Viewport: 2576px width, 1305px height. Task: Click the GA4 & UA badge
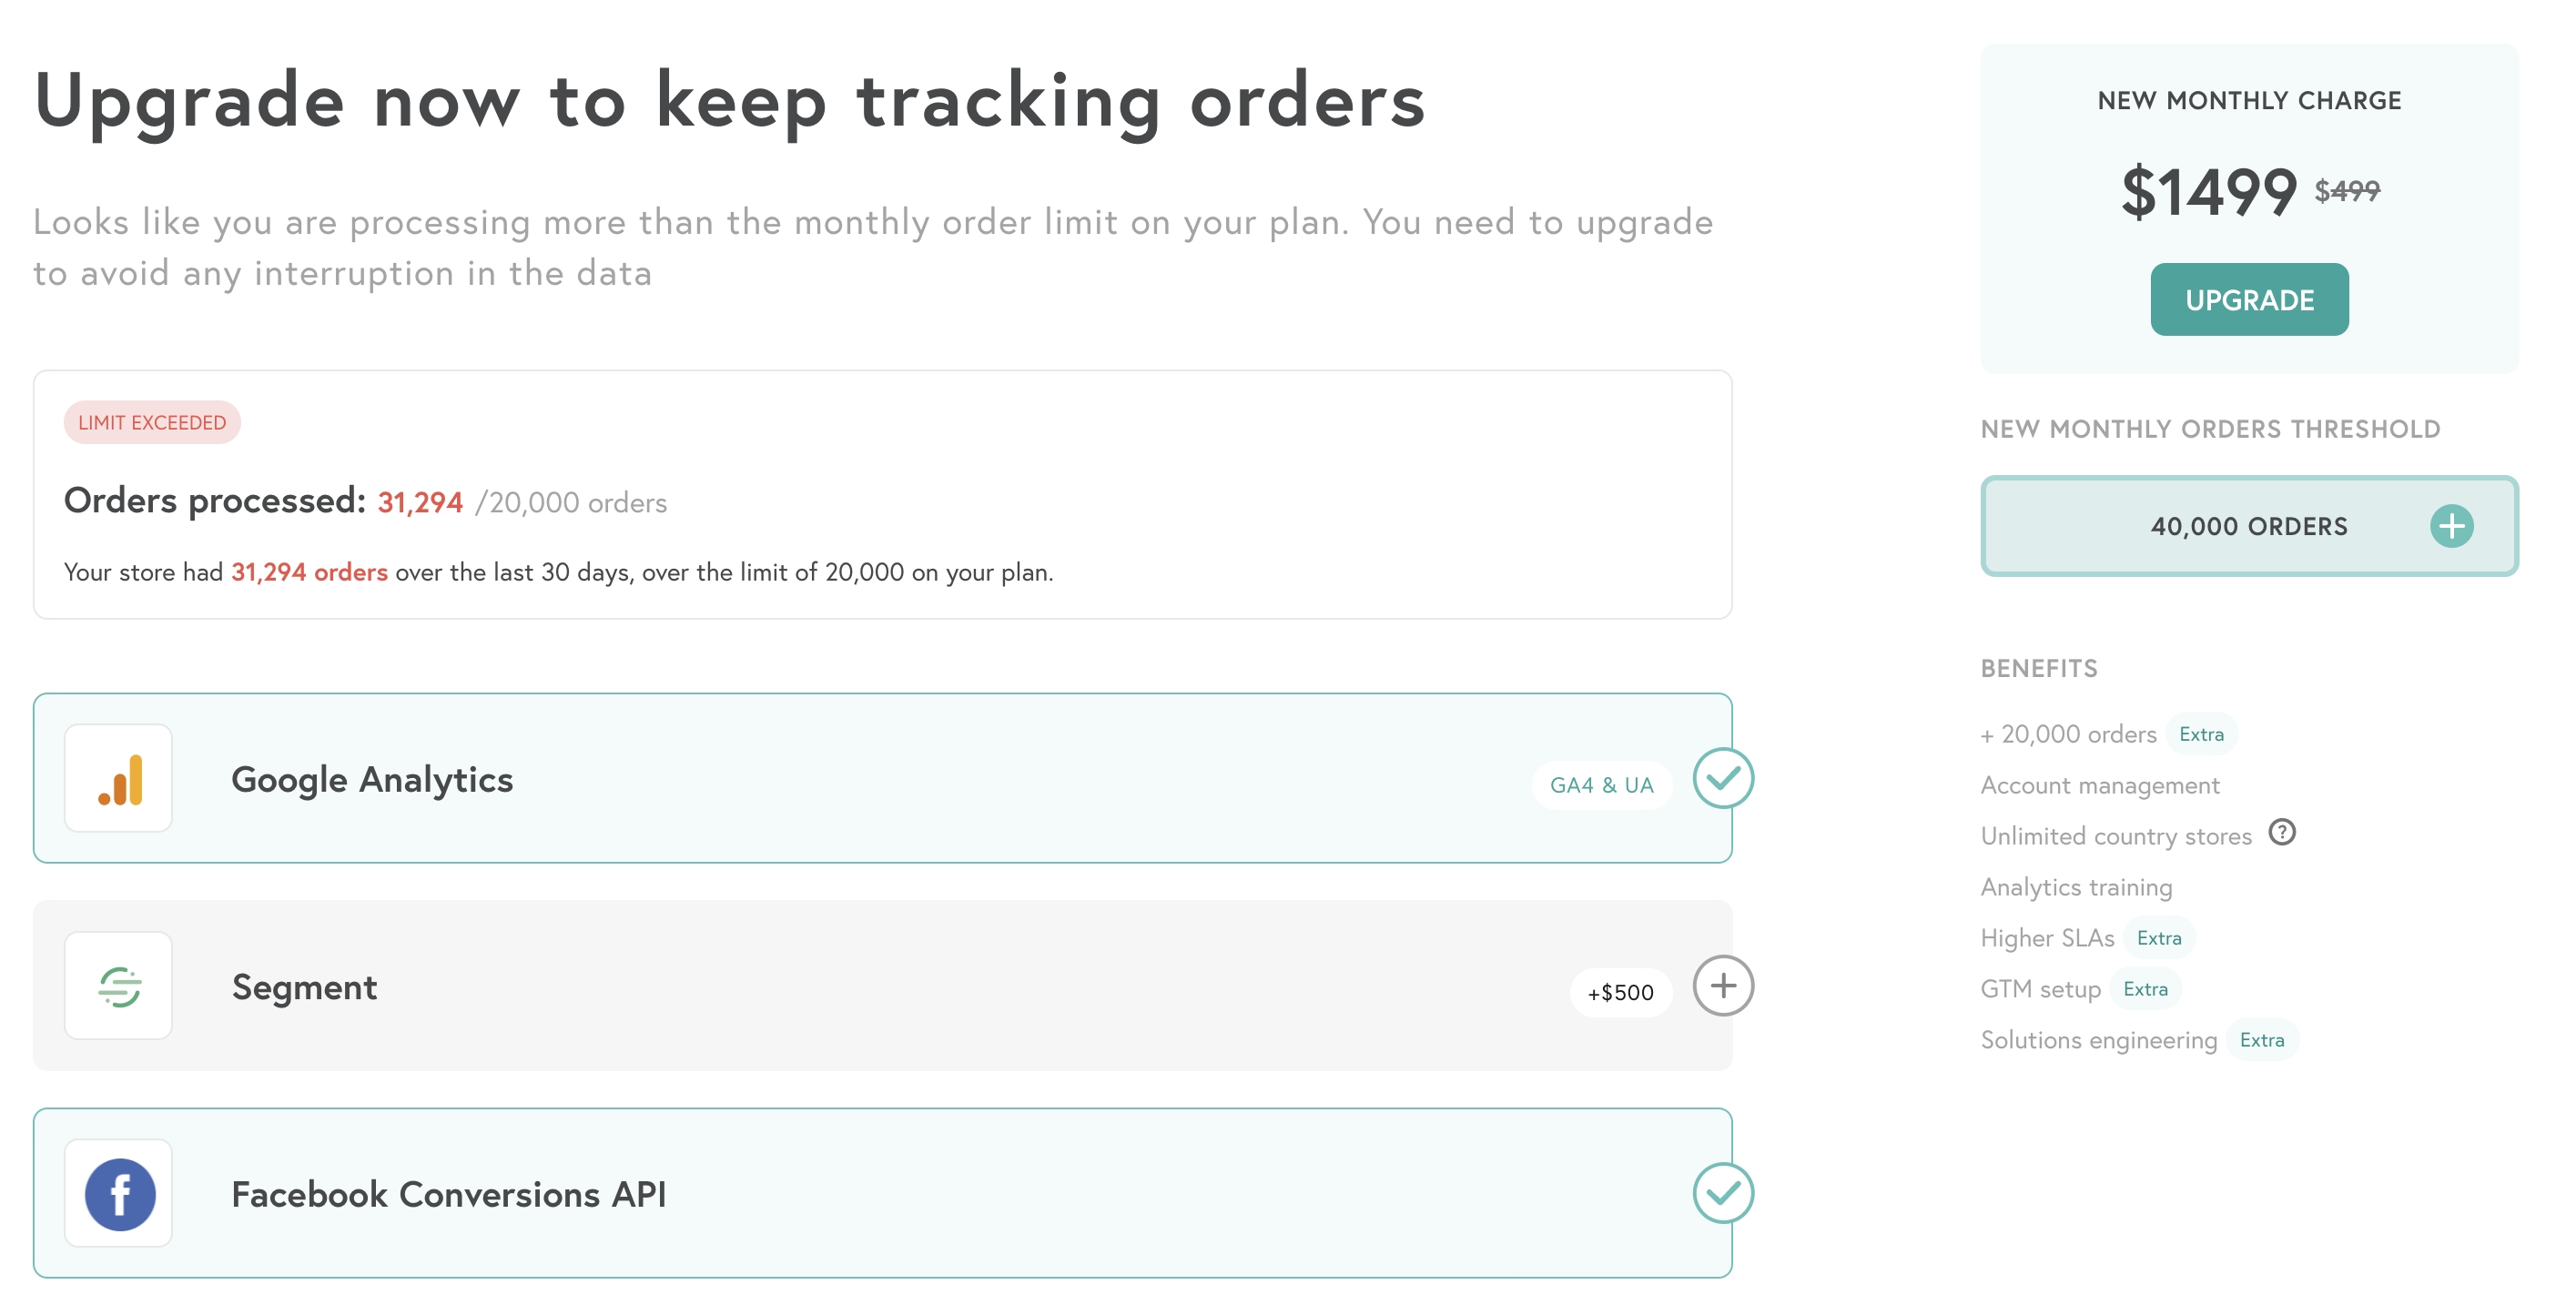[1602, 786]
